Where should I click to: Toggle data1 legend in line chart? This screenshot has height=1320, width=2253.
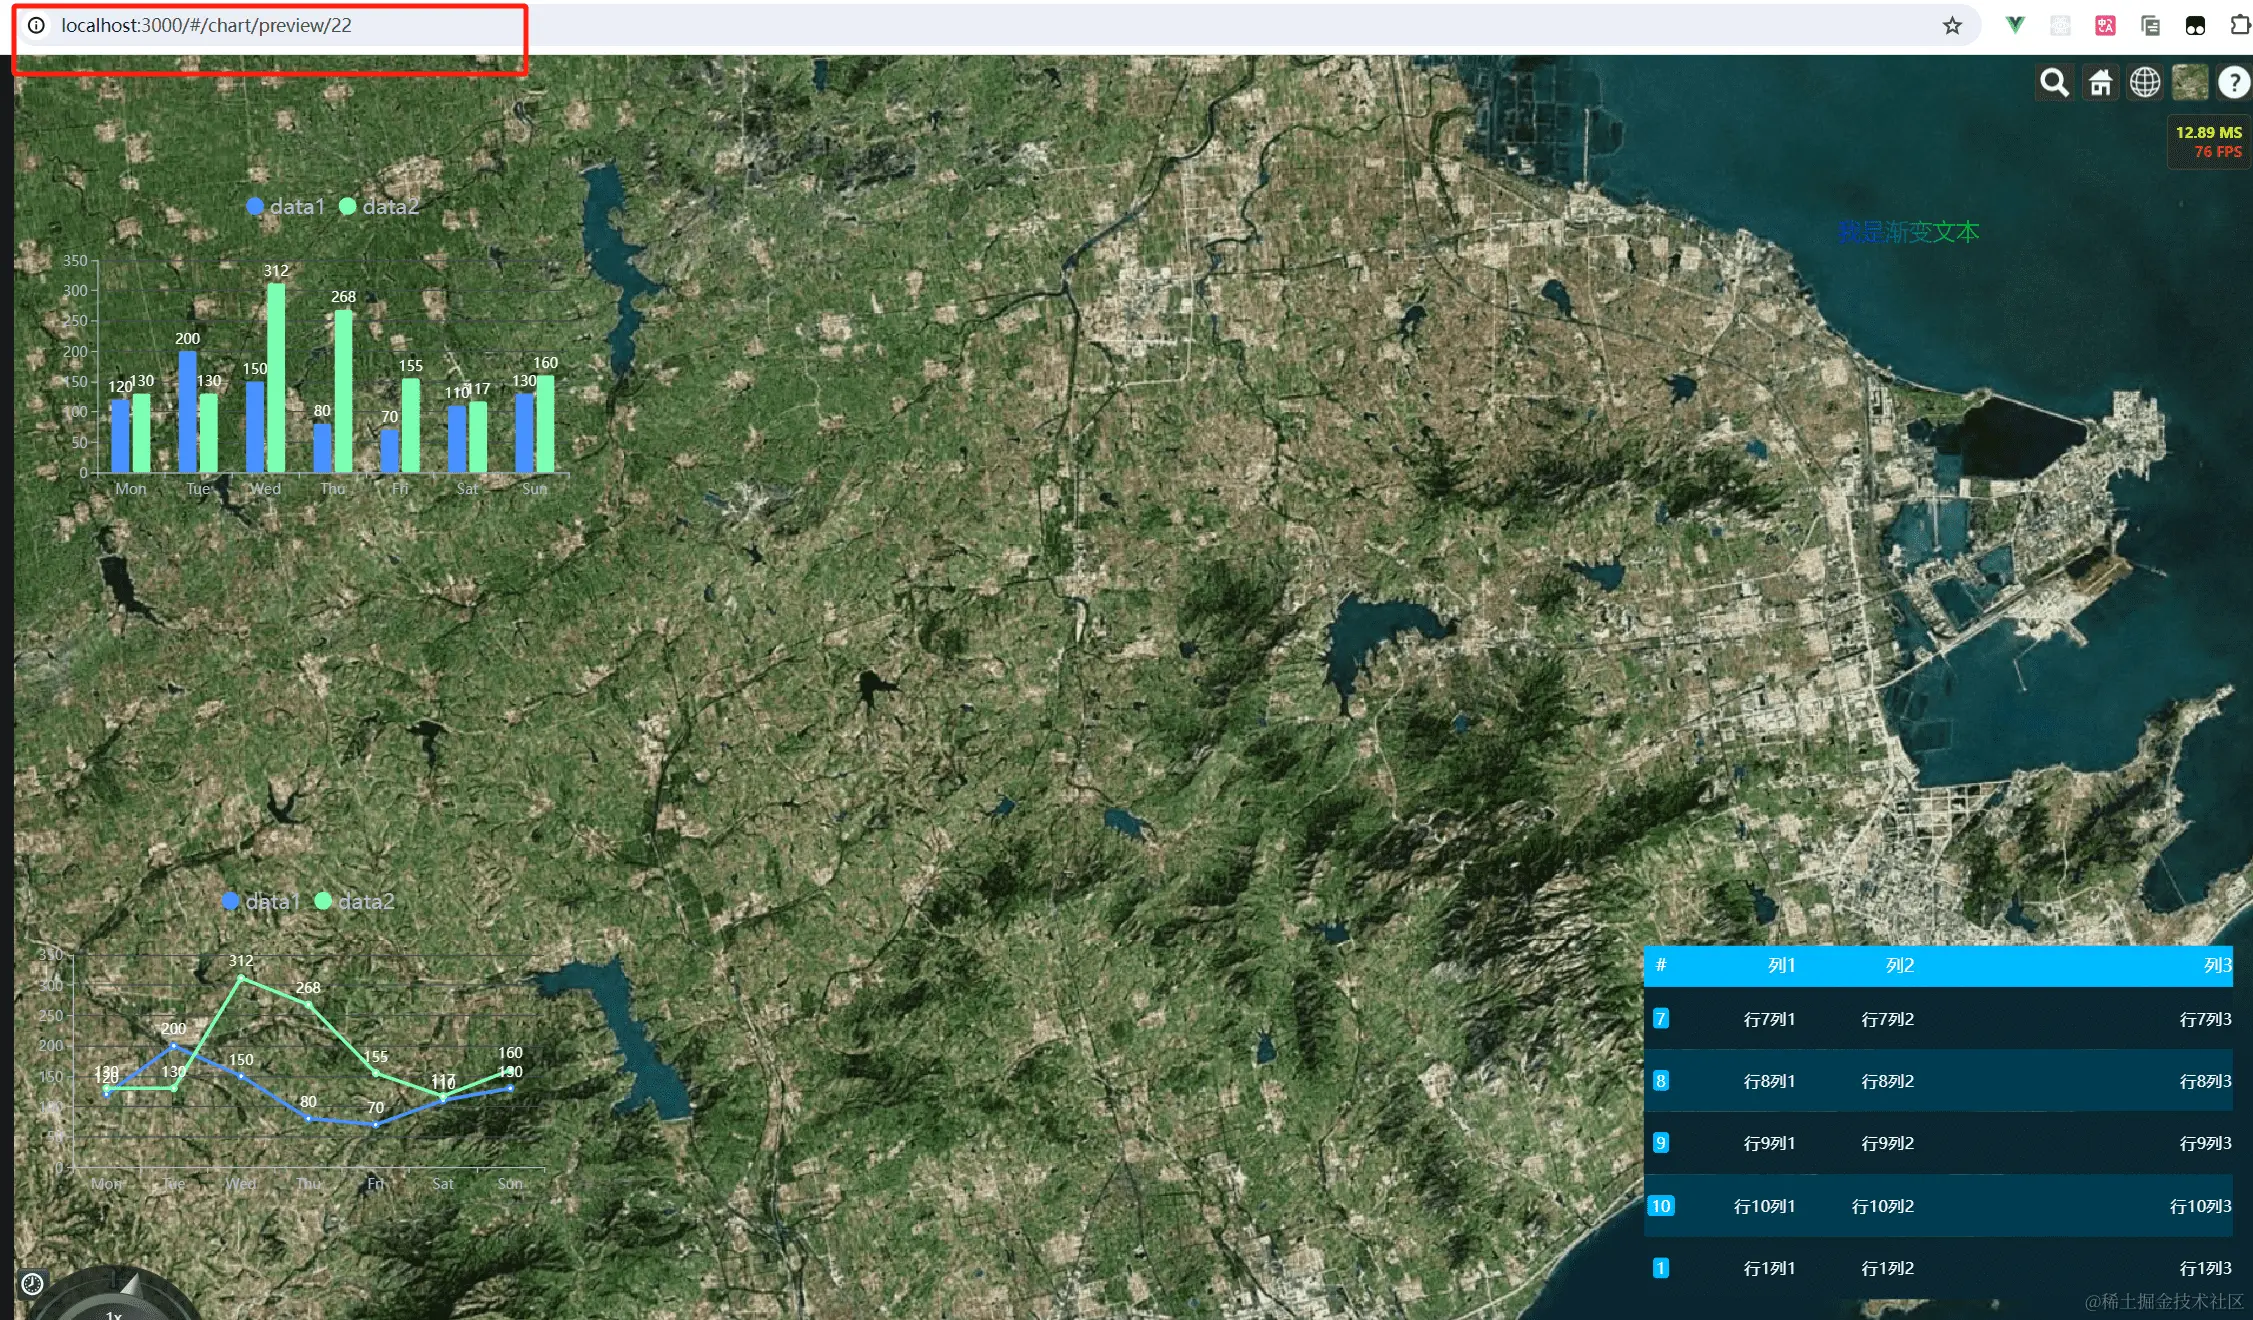coord(261,902)
